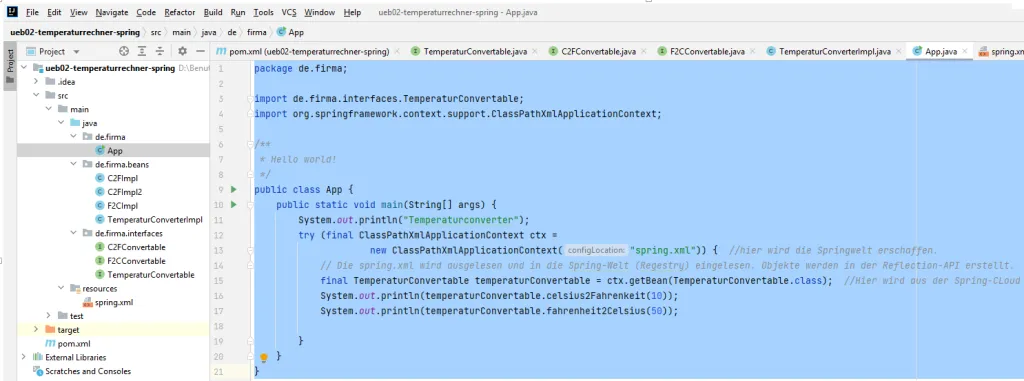Close the F2CConvertable.java tab
Viewport: 1024px width, 381px height.
point(752,51)
